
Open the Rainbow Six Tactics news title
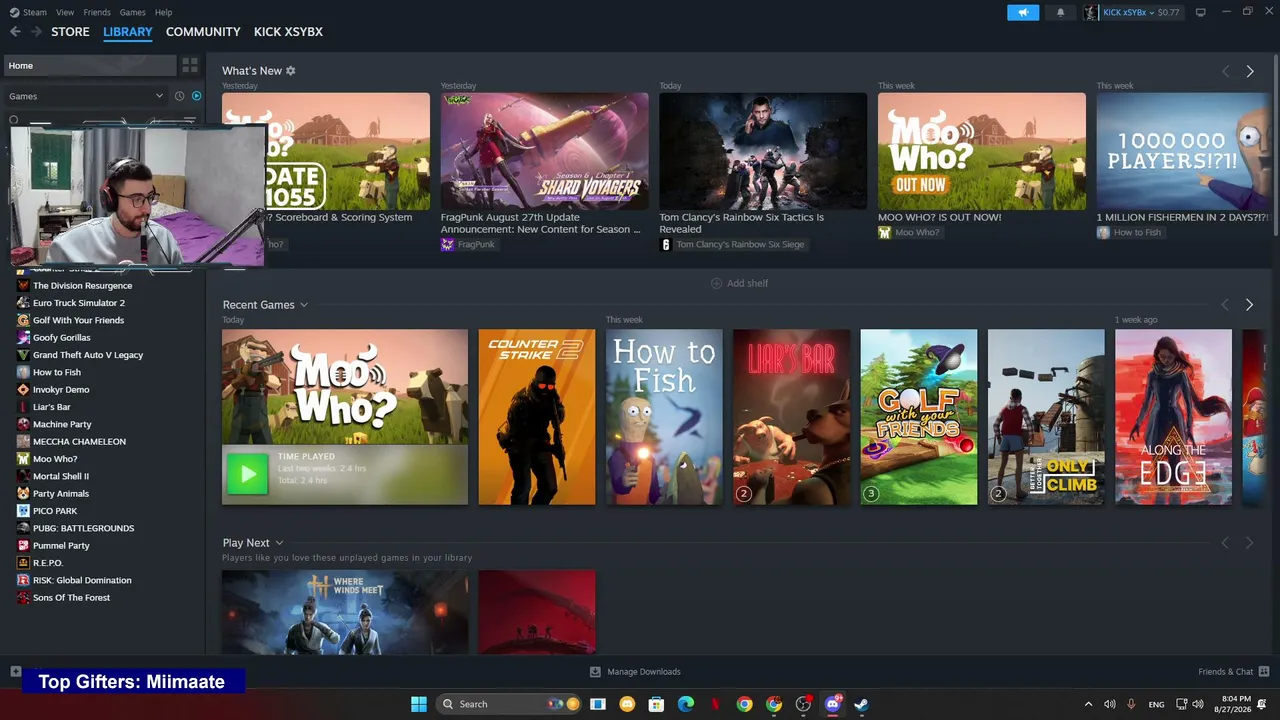742,223
